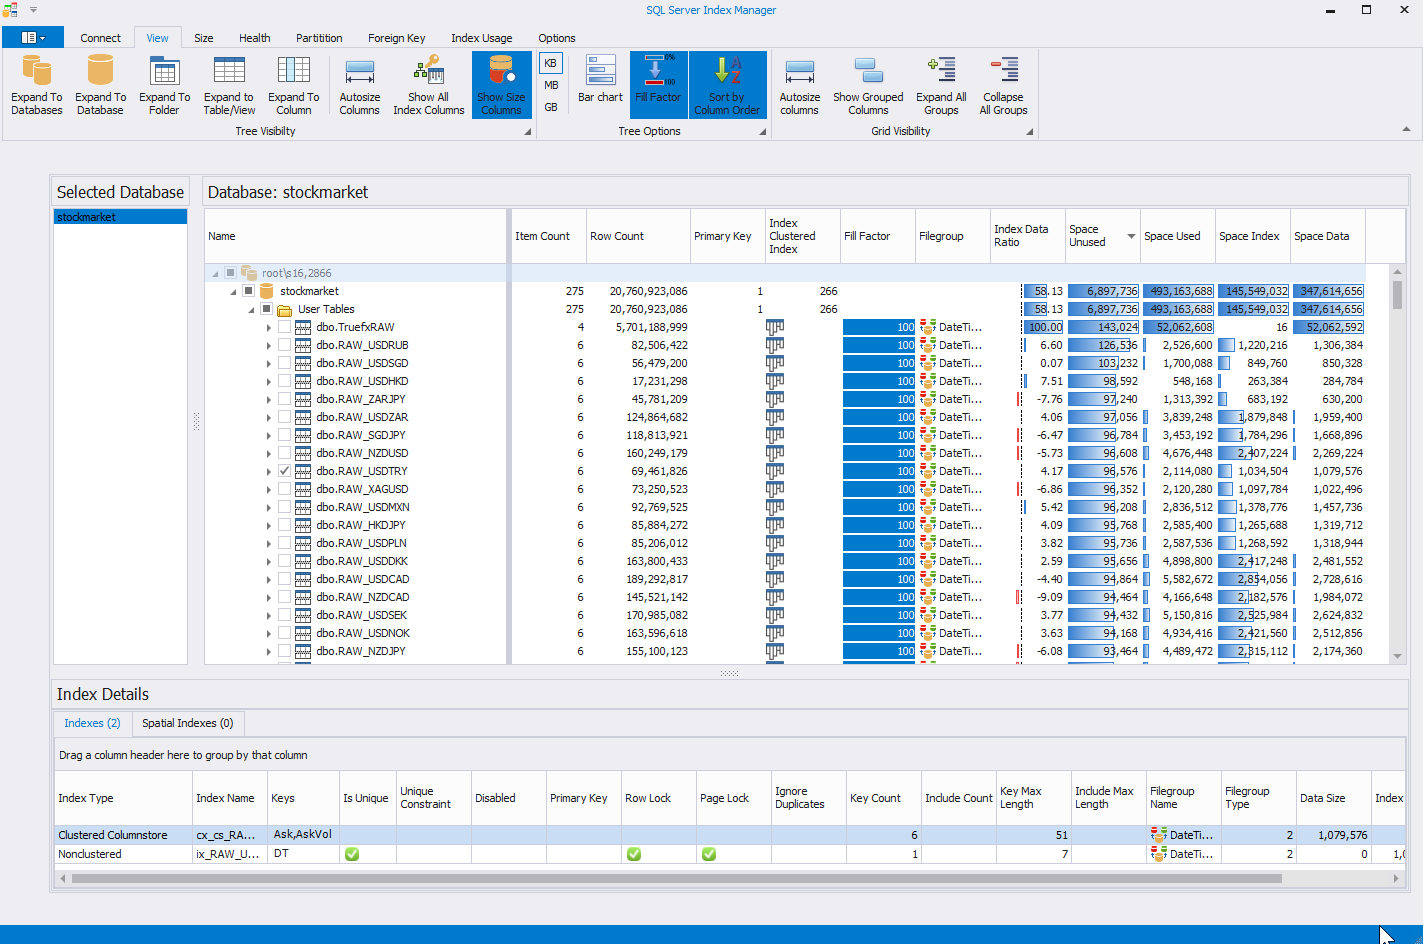Image resolution: width=1423 pixels, height=944 pixels.
Task: Open the Connect ribbon tab
Action: click(100, 38)
